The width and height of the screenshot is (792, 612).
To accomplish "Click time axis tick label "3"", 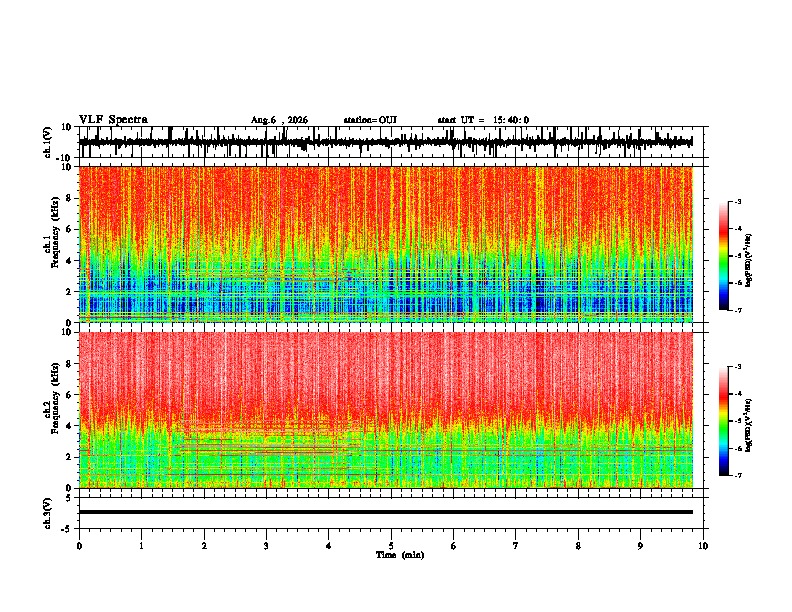I will [x=266, y=546].
